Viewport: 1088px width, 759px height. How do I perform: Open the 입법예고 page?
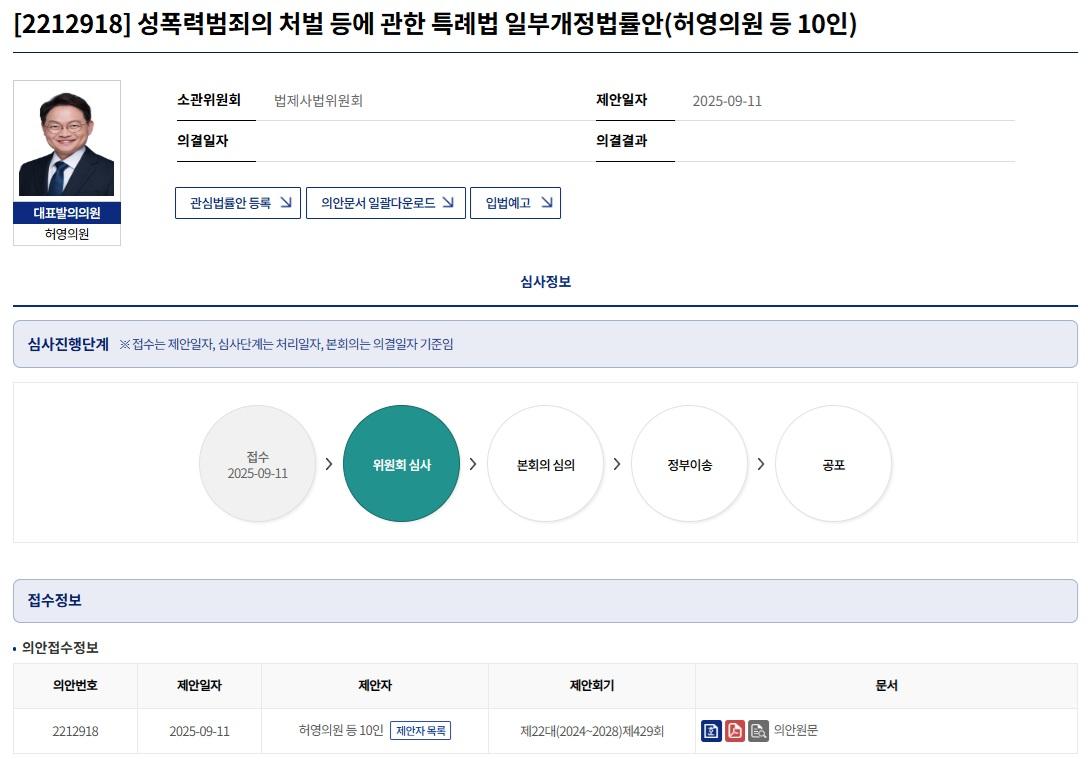click(515, 202)
